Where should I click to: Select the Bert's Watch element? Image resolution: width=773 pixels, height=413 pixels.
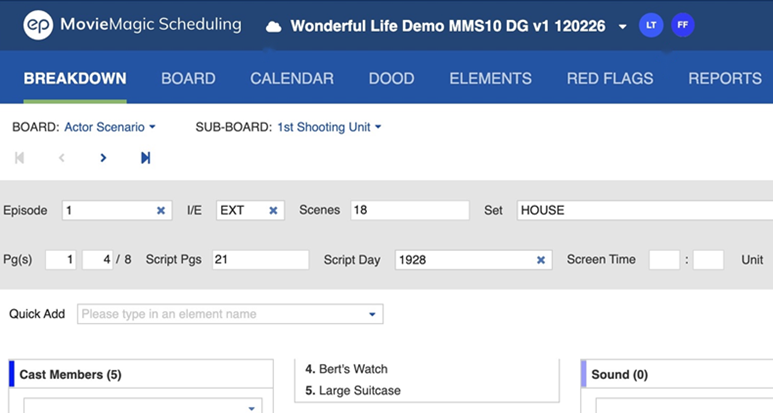[x=346, y=369]
